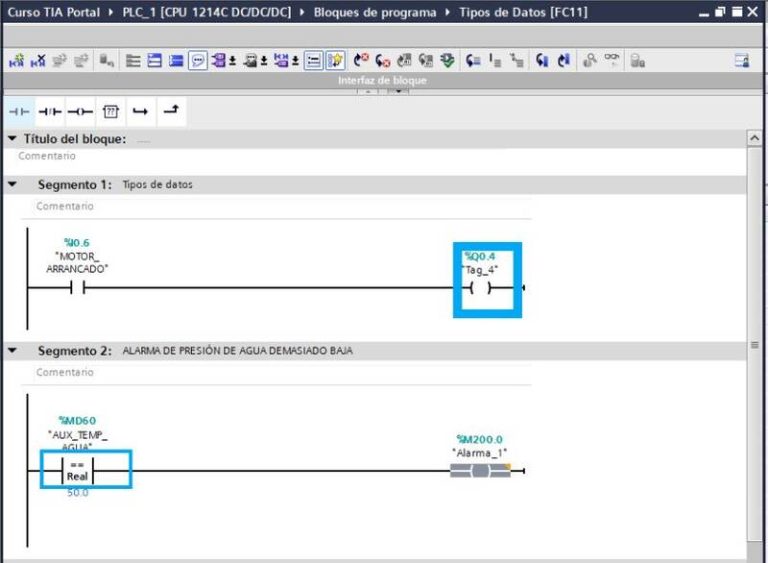Open the dropdown next to network comments icon

click(264, 61)
